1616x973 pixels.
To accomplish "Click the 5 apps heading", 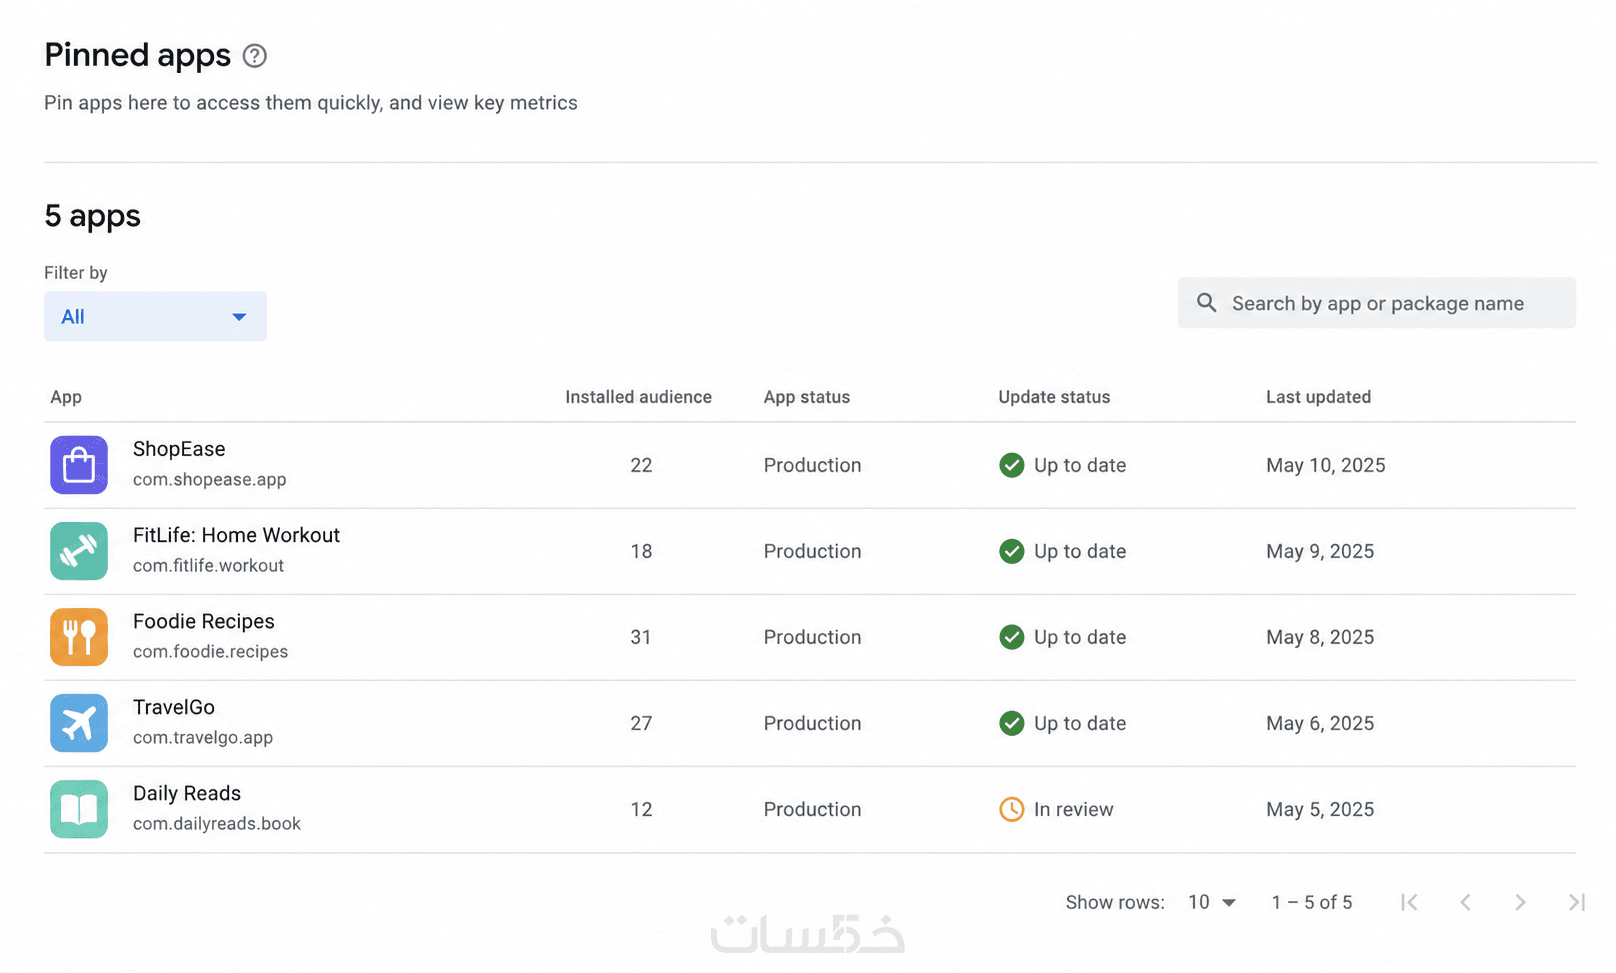I will pos(92,216).
